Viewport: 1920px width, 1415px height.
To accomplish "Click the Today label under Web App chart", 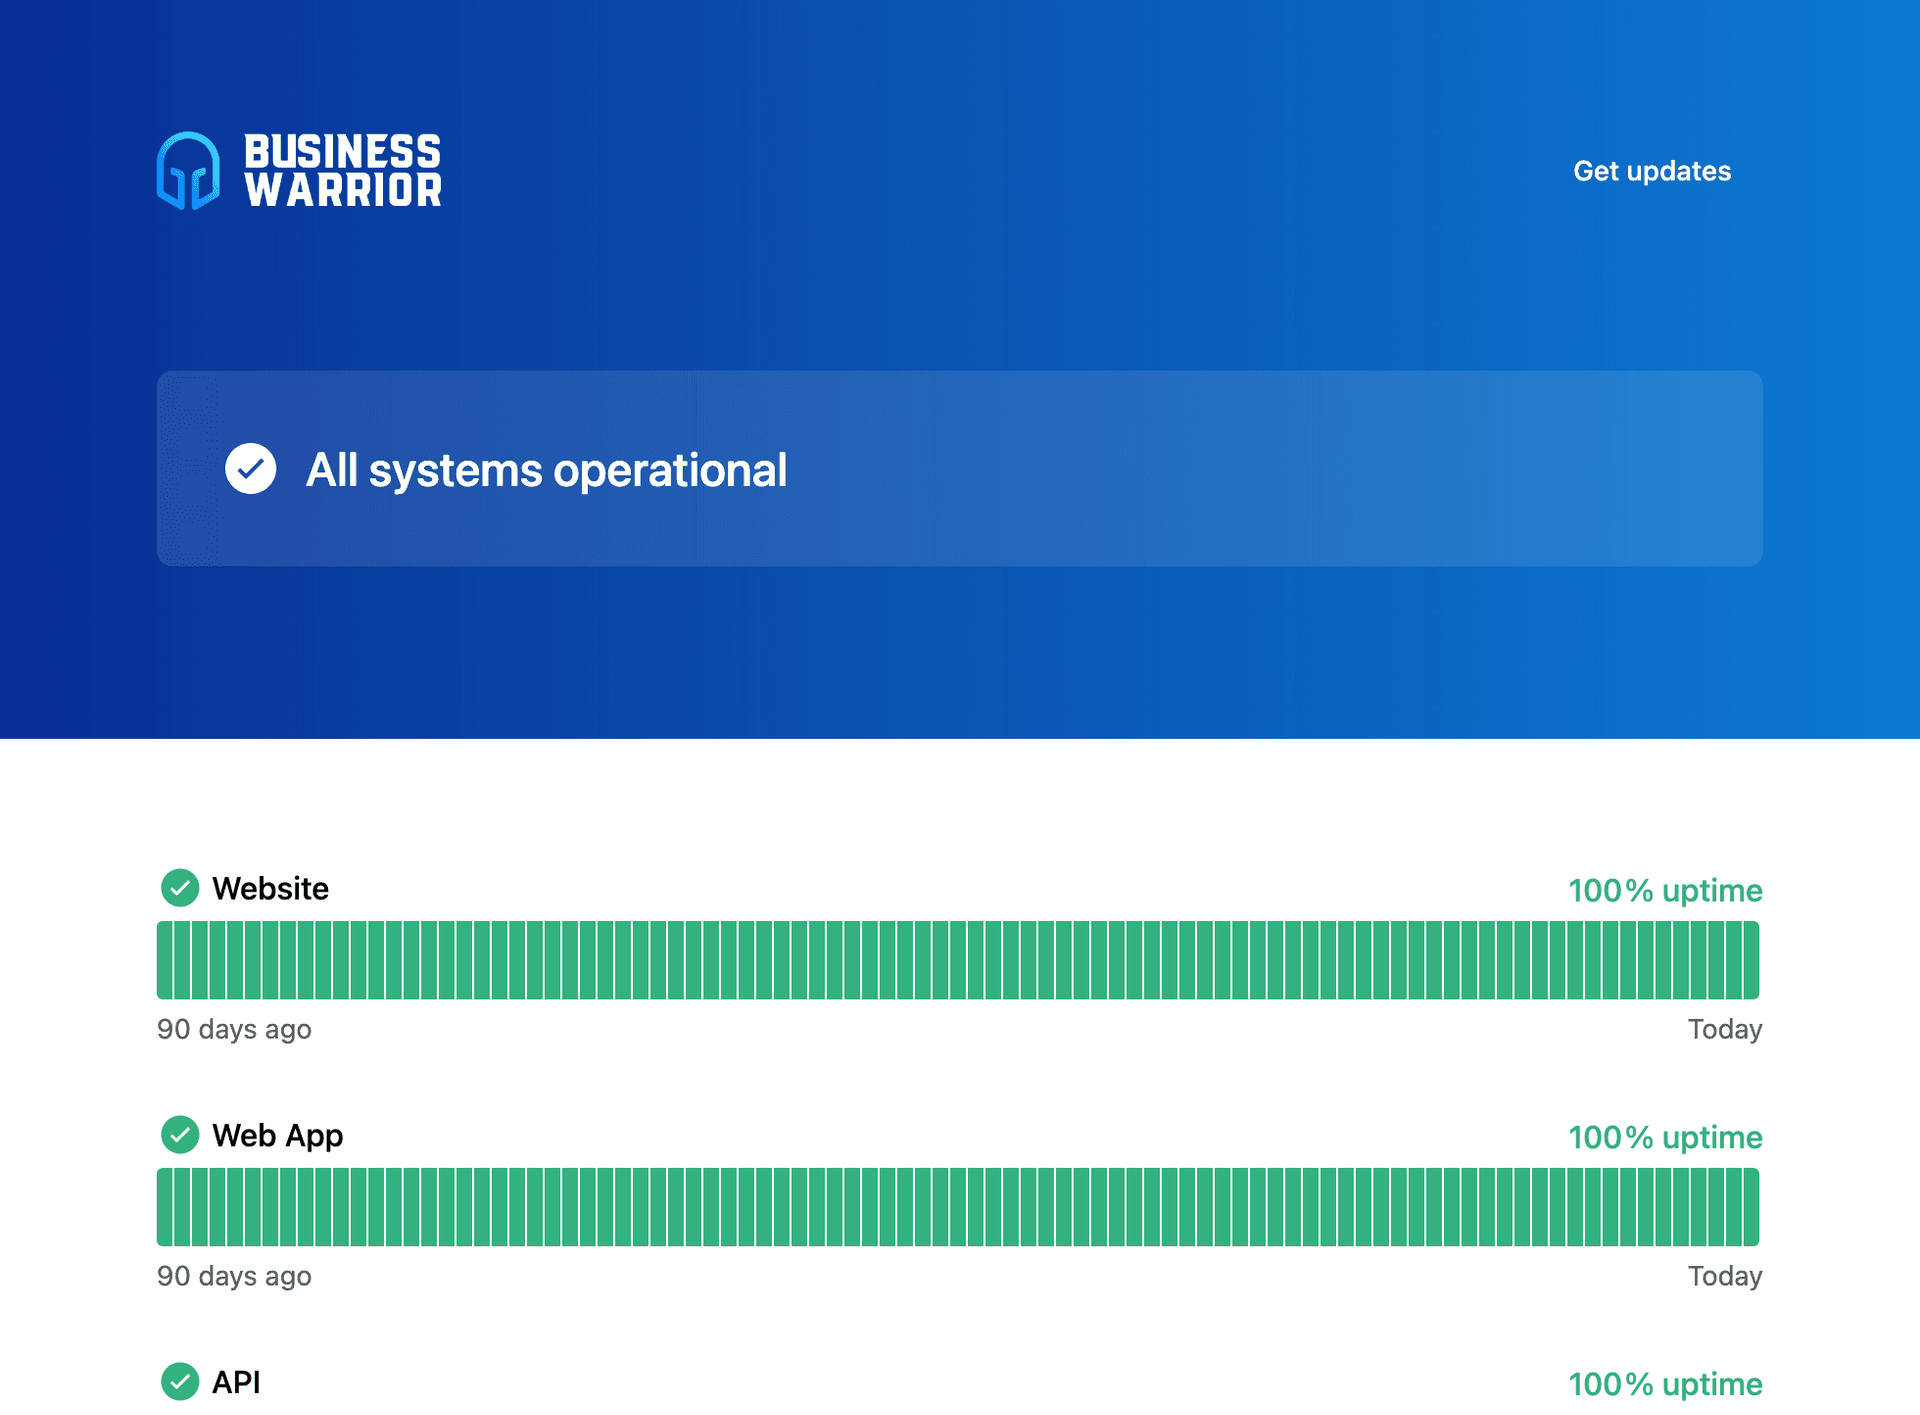I will tap(1724, 1276).
